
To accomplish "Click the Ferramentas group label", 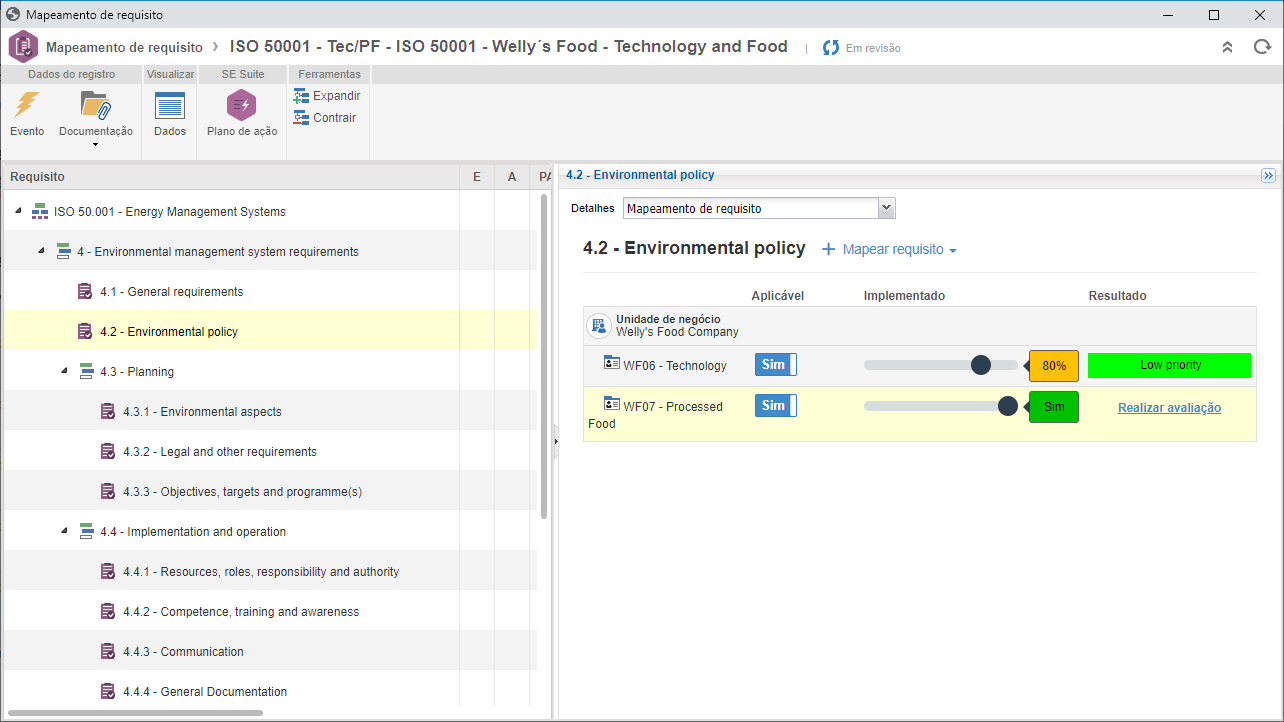I will (x=329, y=74).
